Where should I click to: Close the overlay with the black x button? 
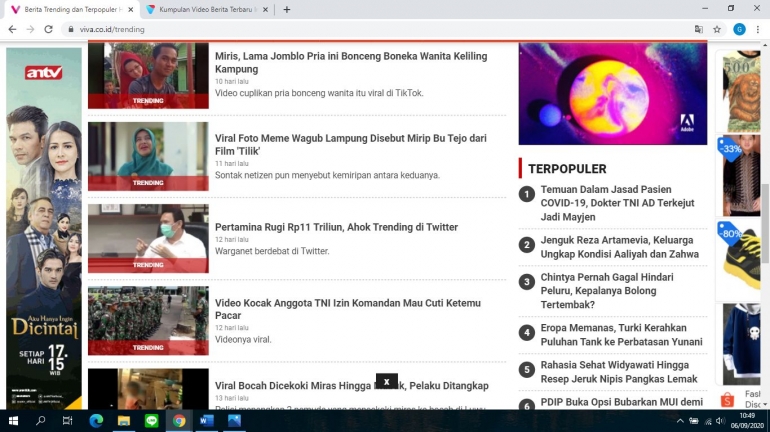(x=386, y=381)
